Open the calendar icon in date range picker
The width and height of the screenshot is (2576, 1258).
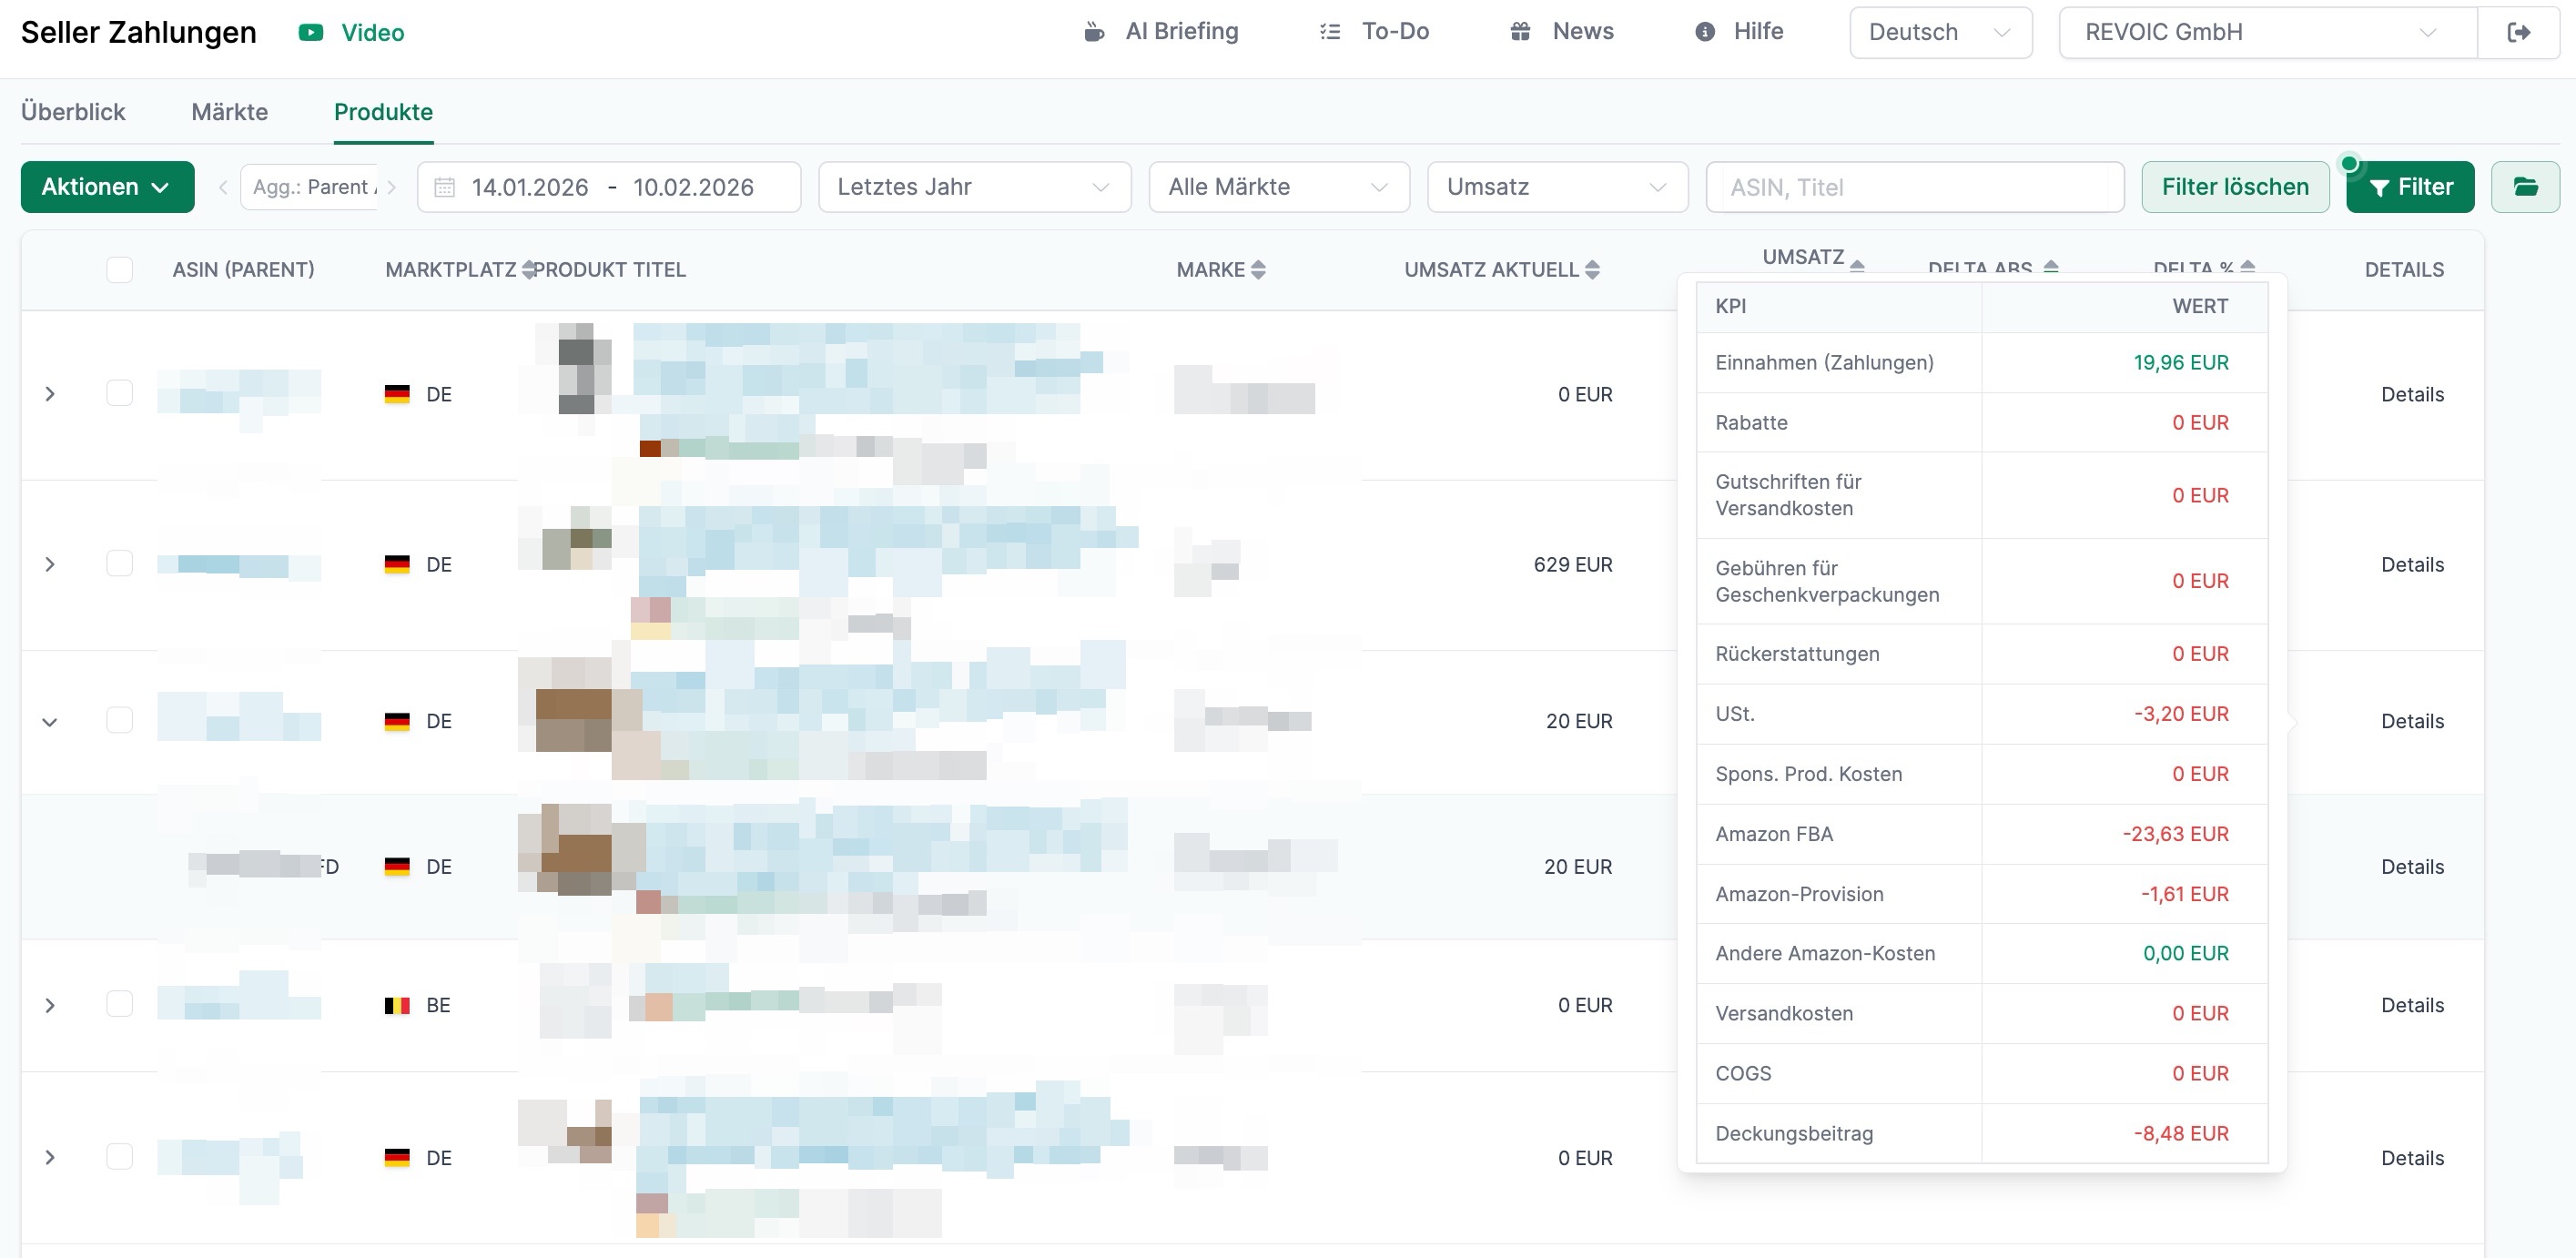(447, 186)
